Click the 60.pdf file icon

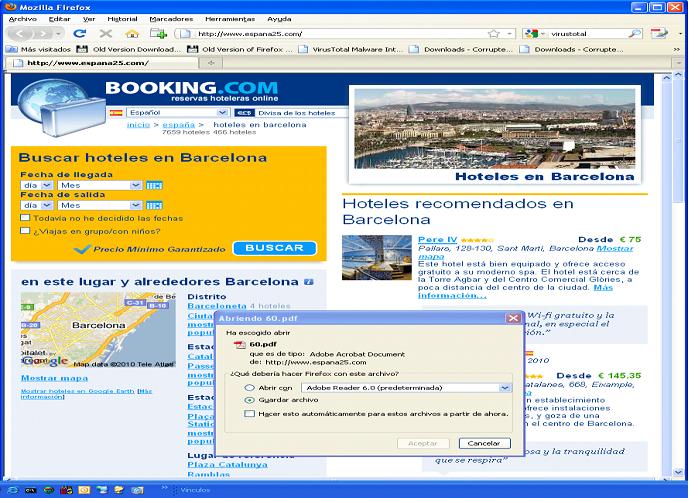pyautogui.click(x=240, y=345)
